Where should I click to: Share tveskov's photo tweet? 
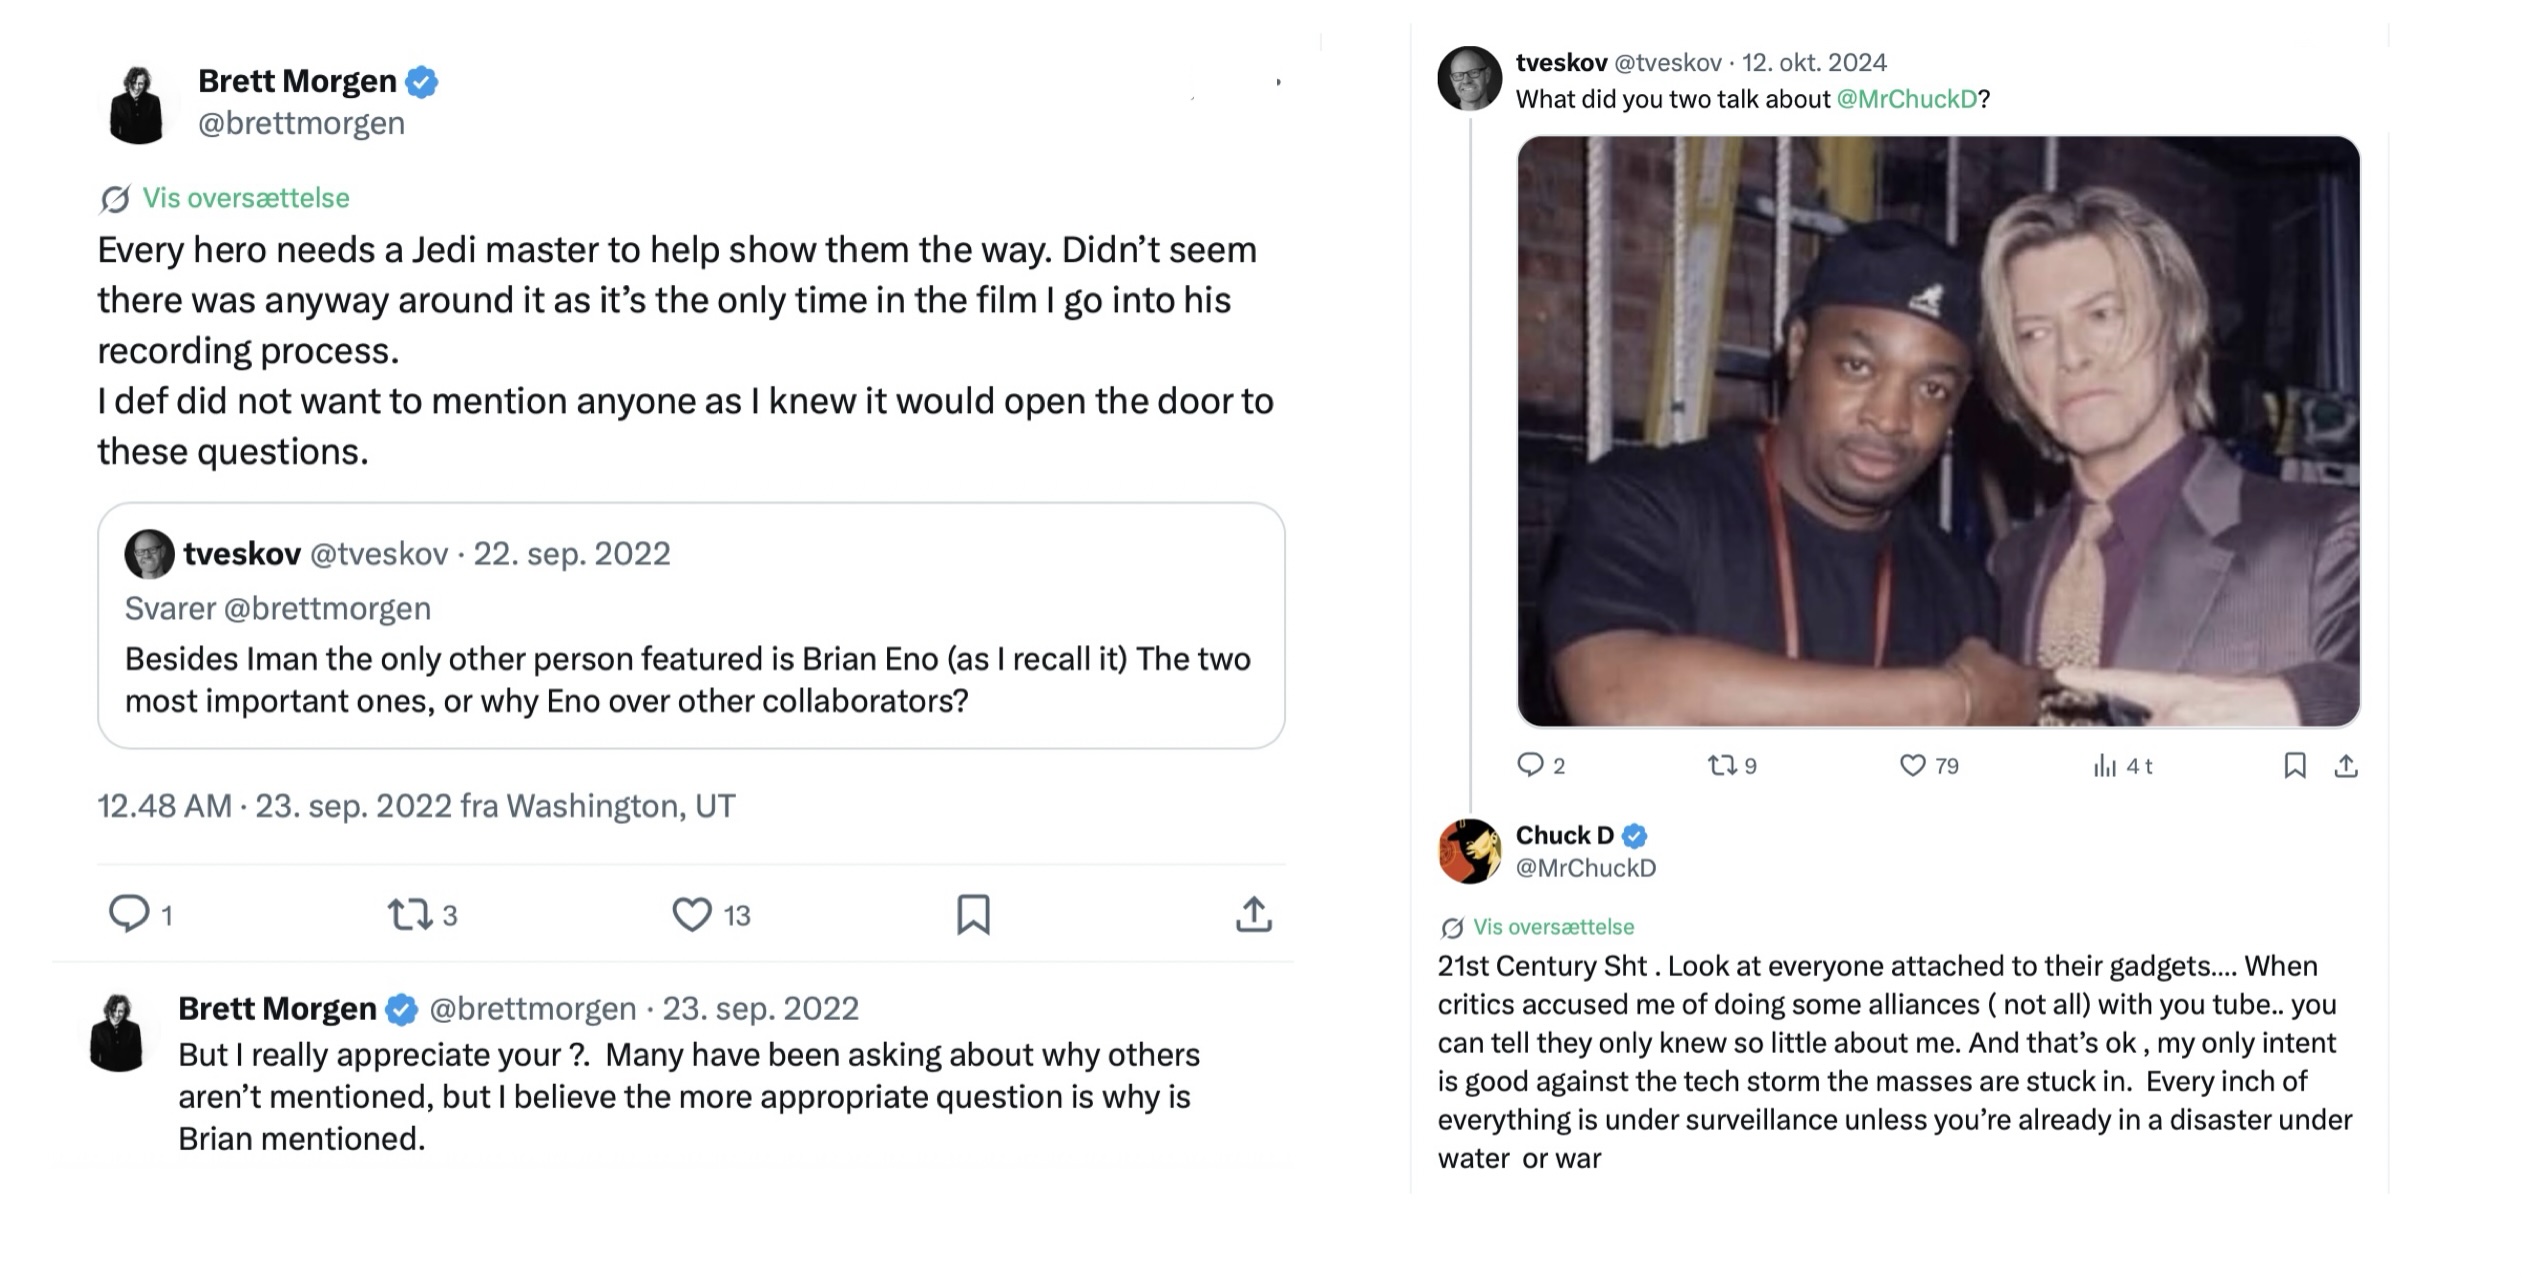point(2346,765)
